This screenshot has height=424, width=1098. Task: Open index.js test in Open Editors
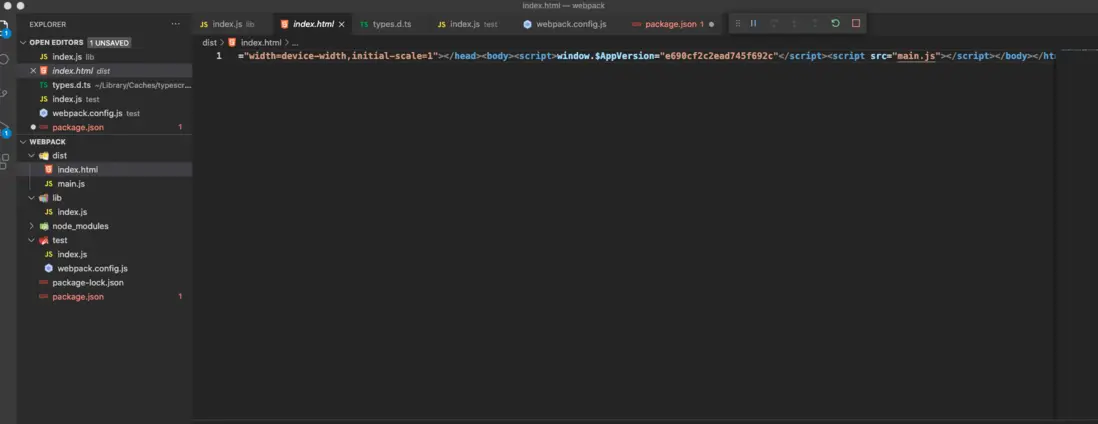105,99
